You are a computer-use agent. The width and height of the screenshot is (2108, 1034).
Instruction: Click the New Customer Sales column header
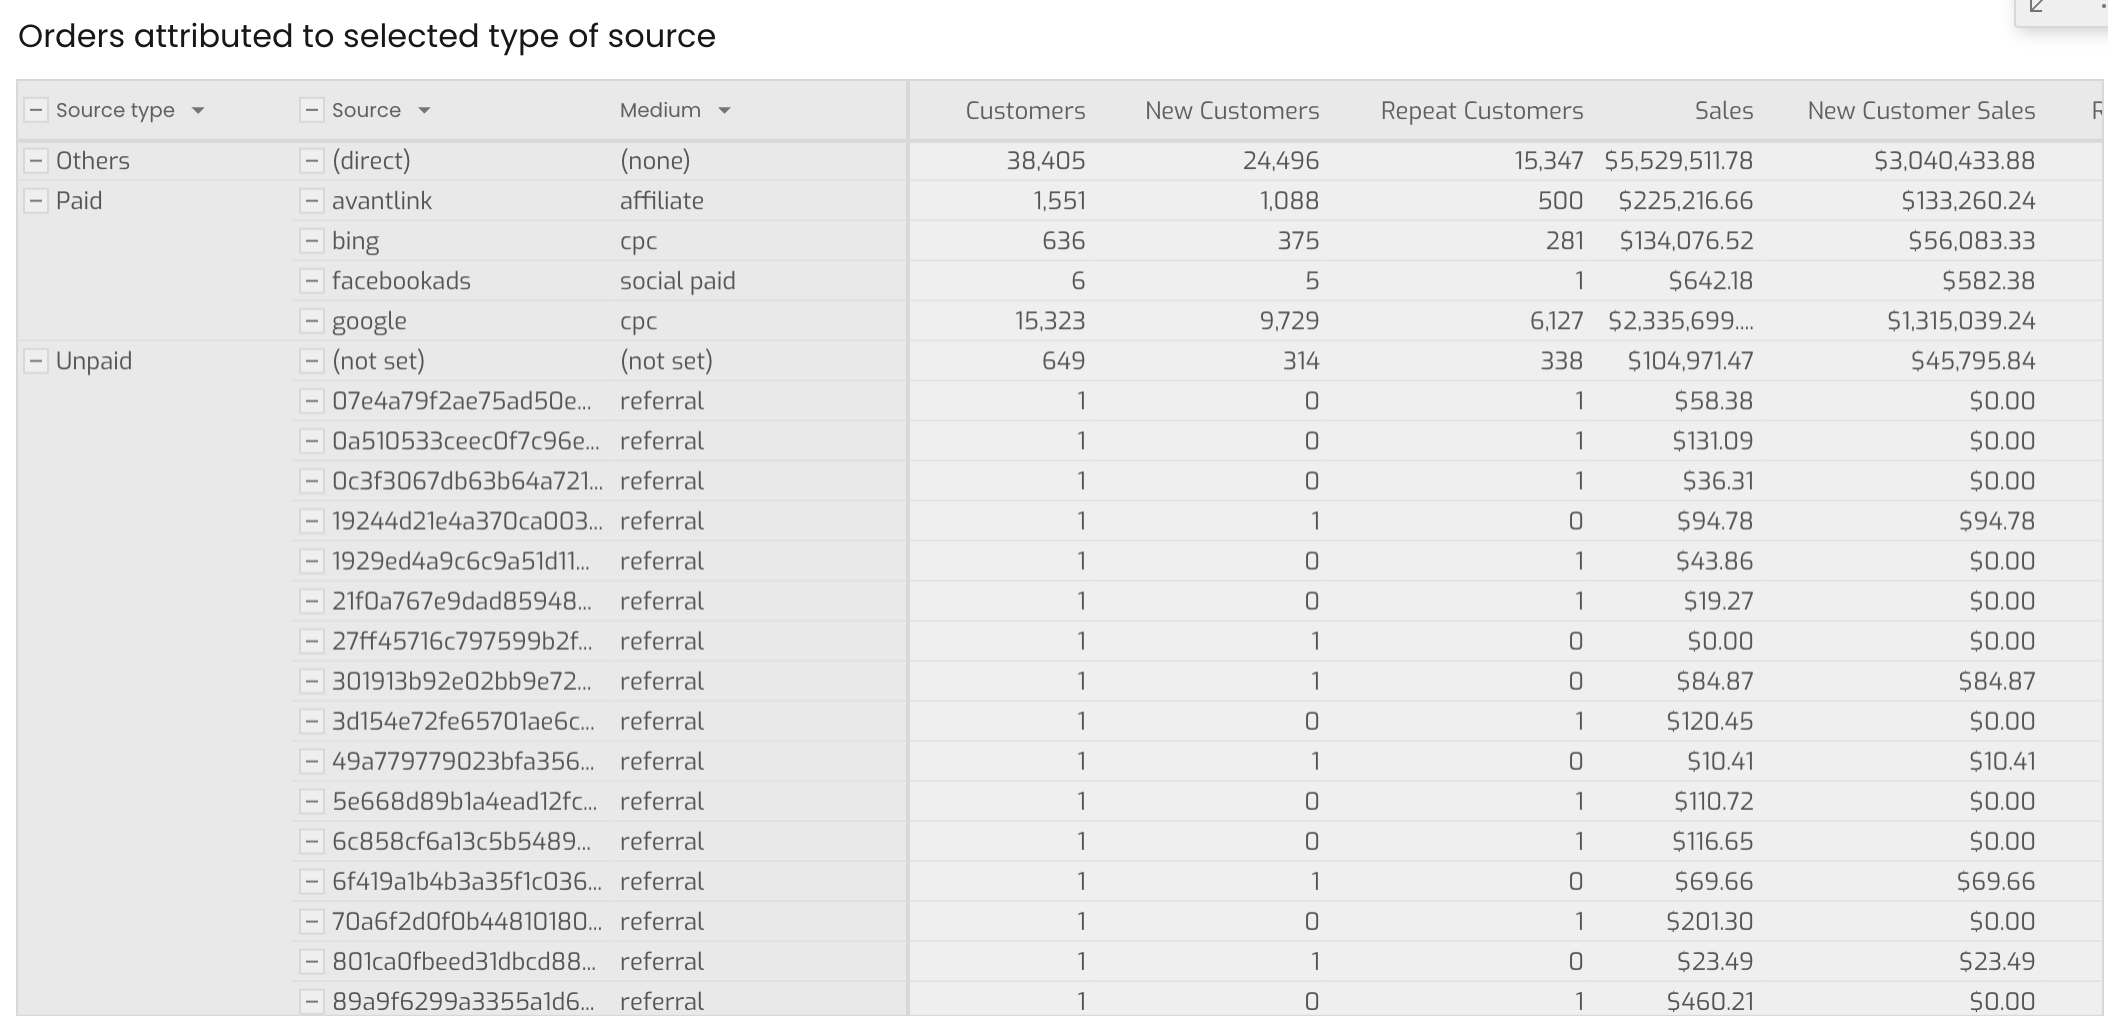click(1921, 111)
